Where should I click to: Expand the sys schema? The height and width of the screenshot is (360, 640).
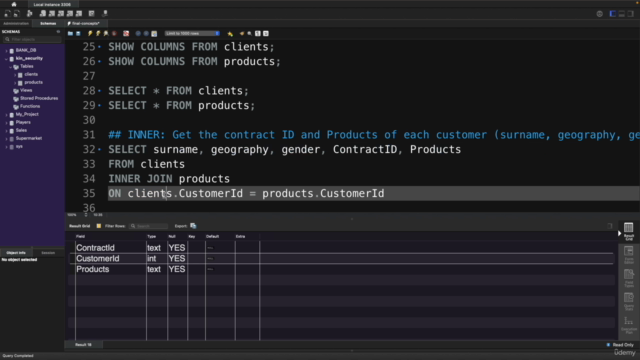6,147
